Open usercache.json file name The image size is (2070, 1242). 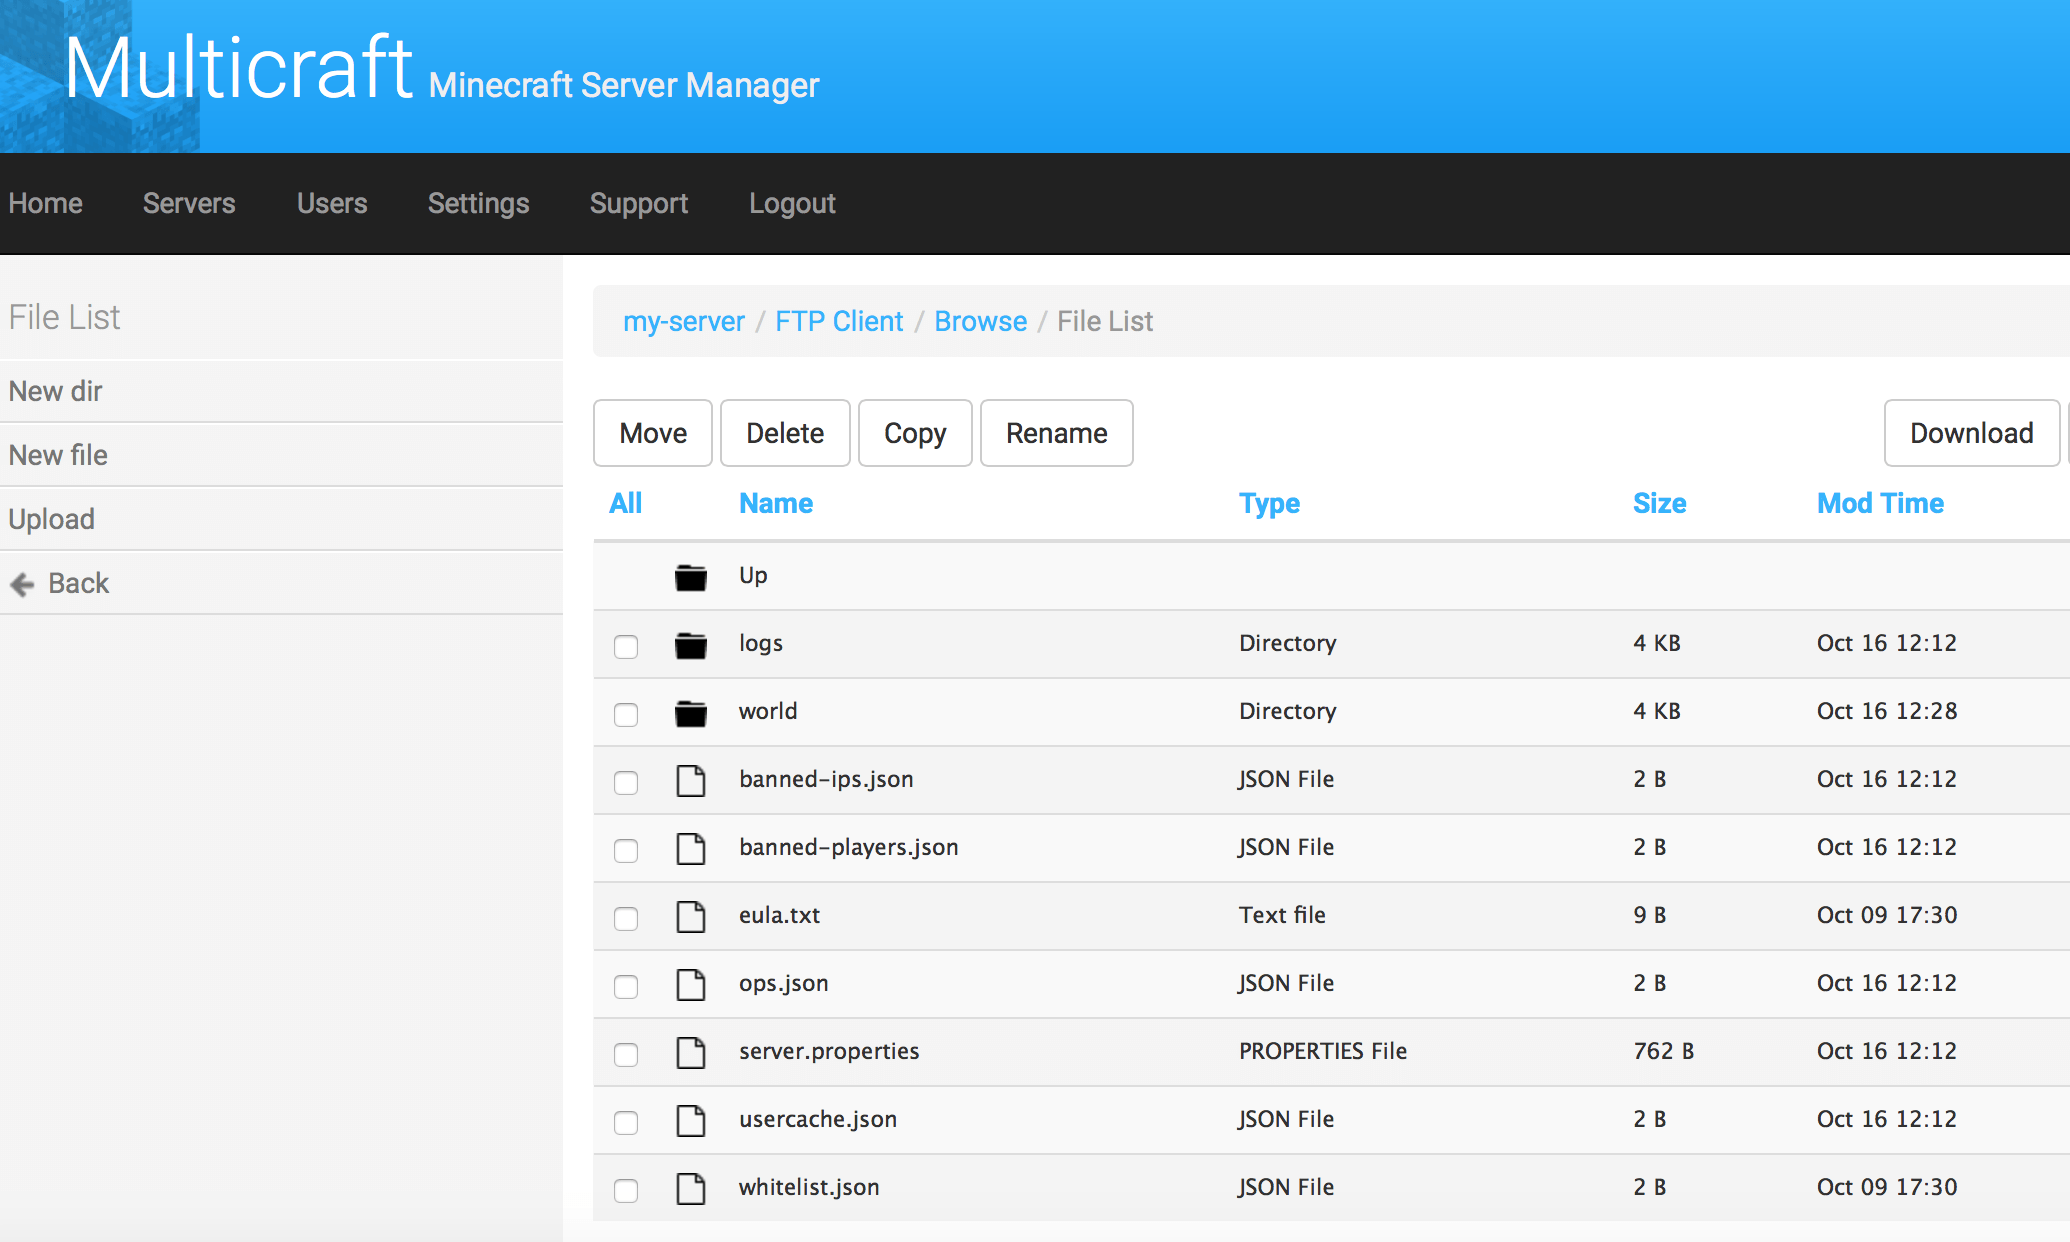[818, 1119]
